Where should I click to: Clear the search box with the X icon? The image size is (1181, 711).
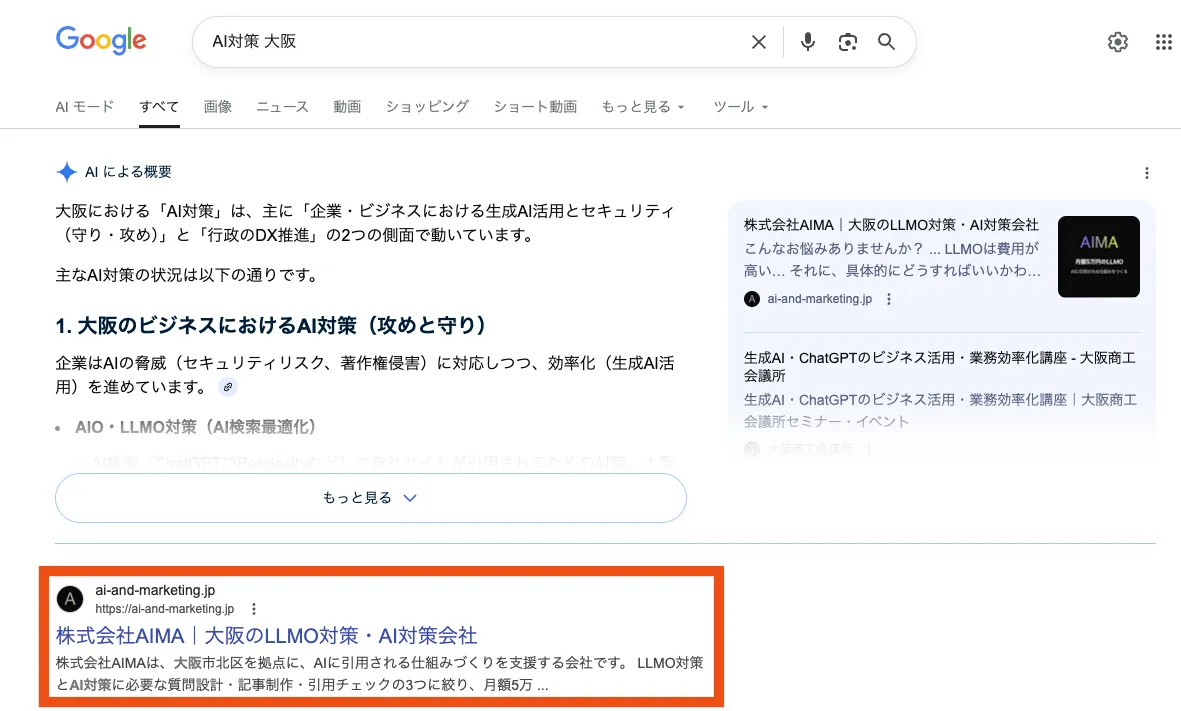pos(758,42)
